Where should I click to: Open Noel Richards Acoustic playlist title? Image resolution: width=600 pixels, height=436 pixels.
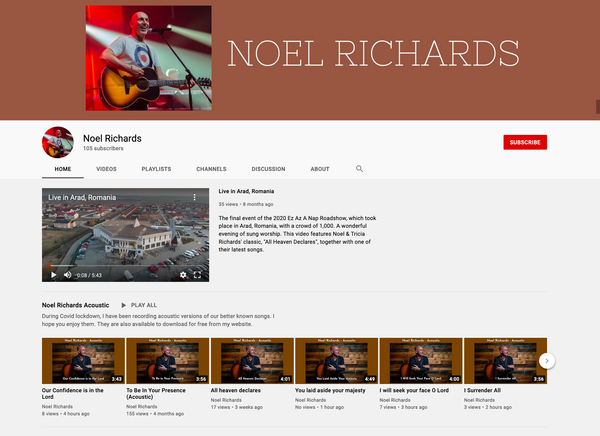point(75,305)
